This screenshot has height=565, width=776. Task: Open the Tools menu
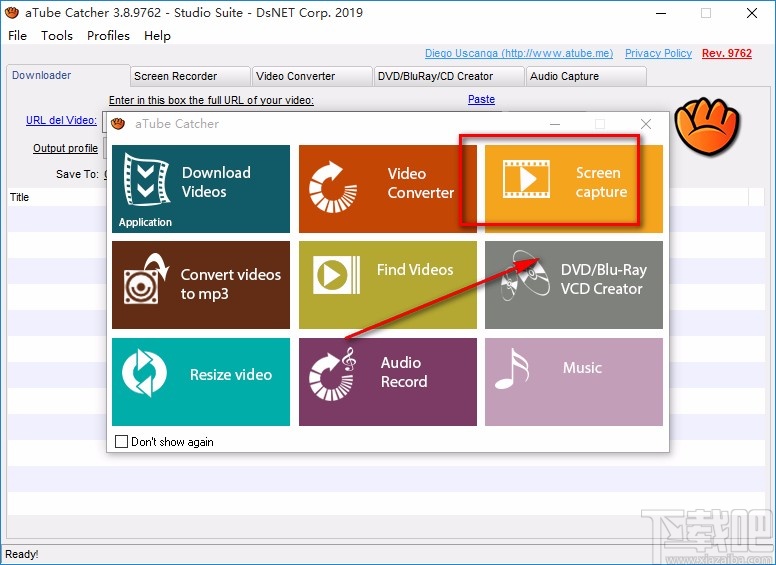pos(57,36)
